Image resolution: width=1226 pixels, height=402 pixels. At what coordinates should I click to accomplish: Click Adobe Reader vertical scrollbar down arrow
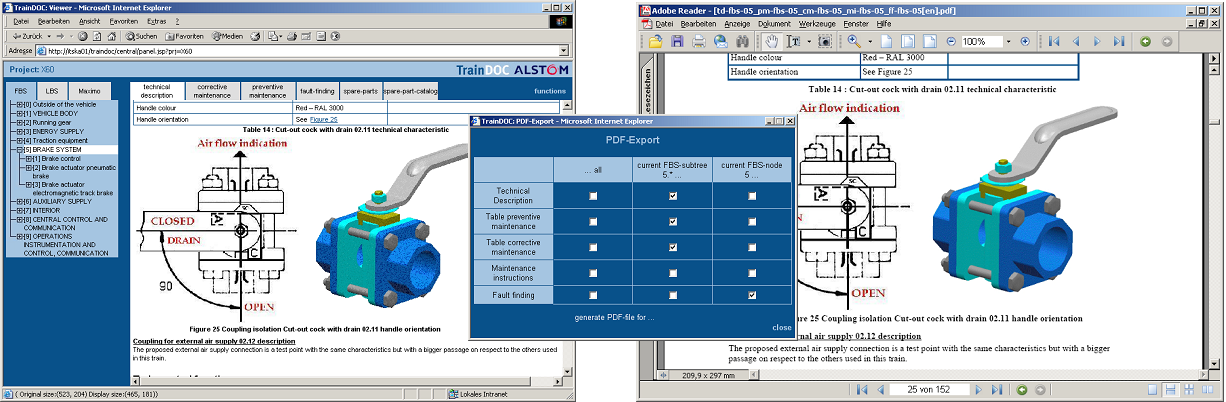click(x=1215, y=364)
